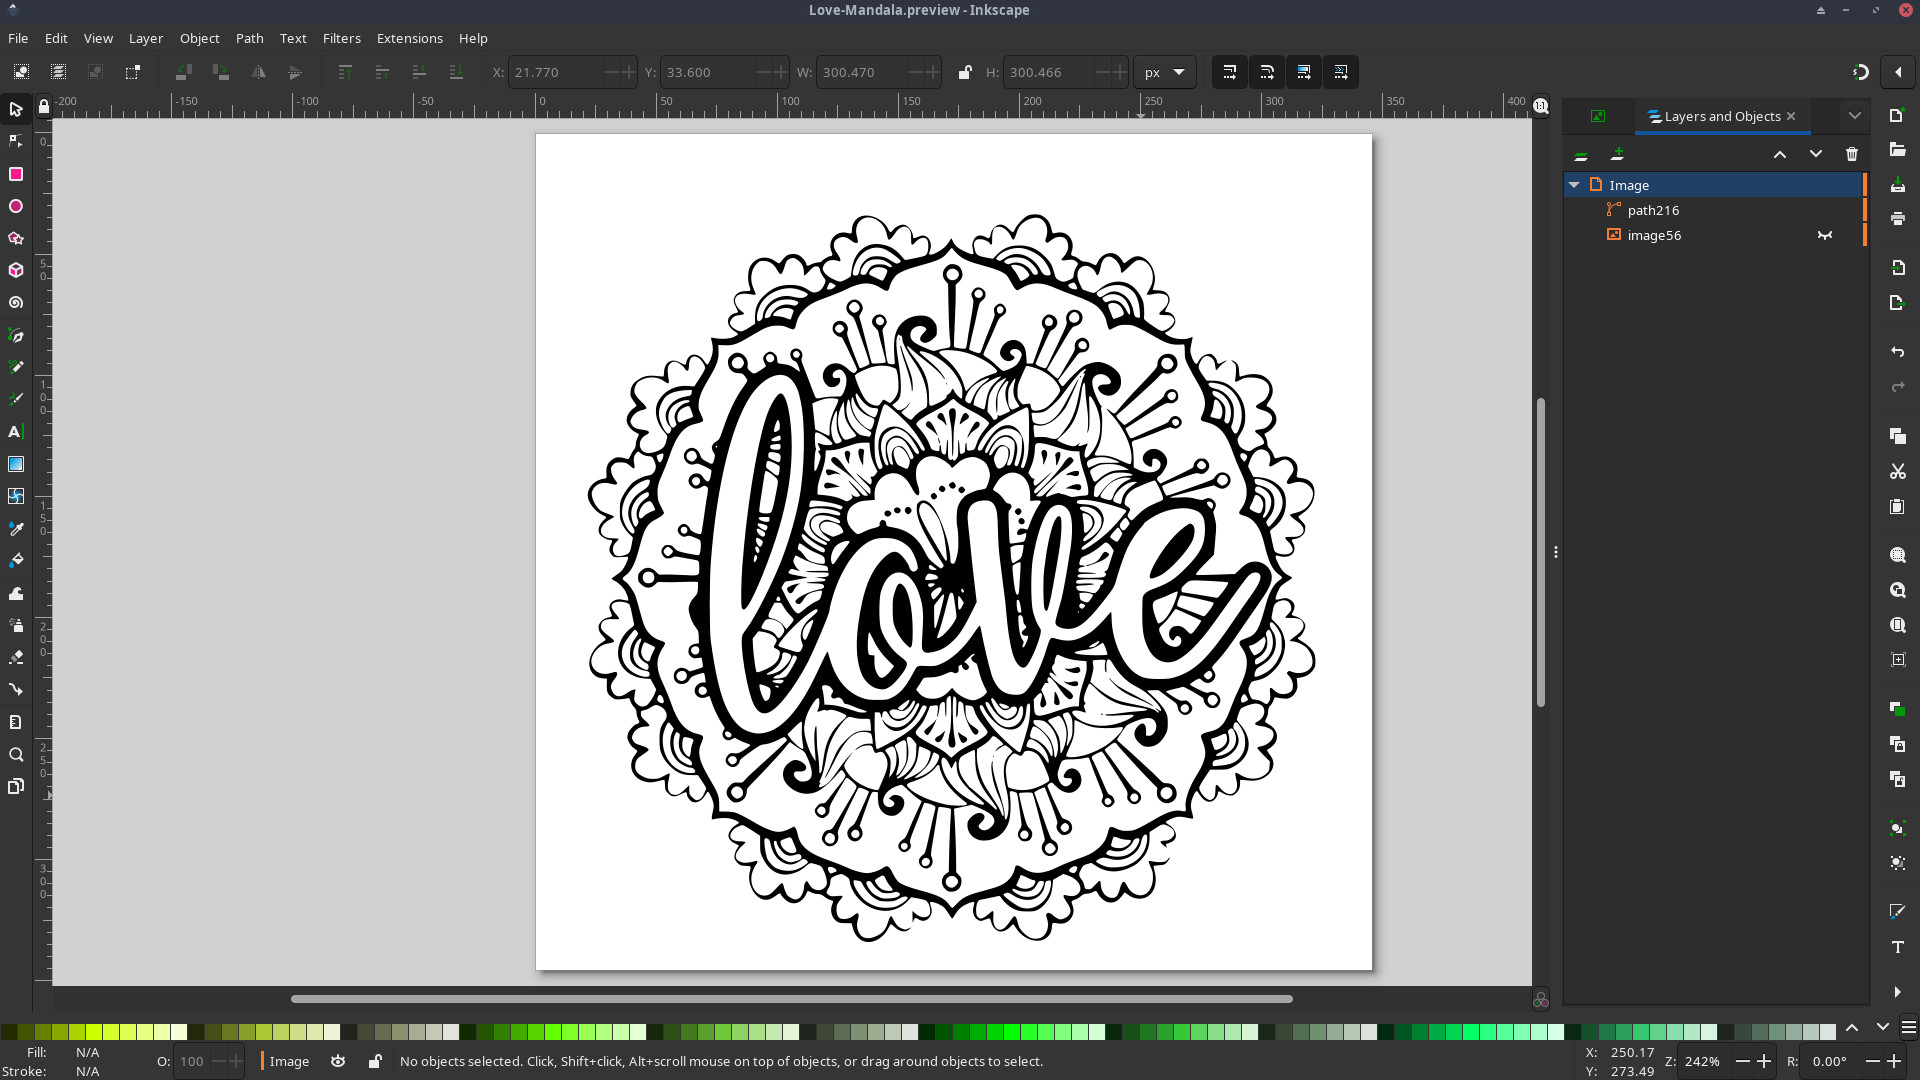Select the Ellipse tool

(x=16, y=206)
